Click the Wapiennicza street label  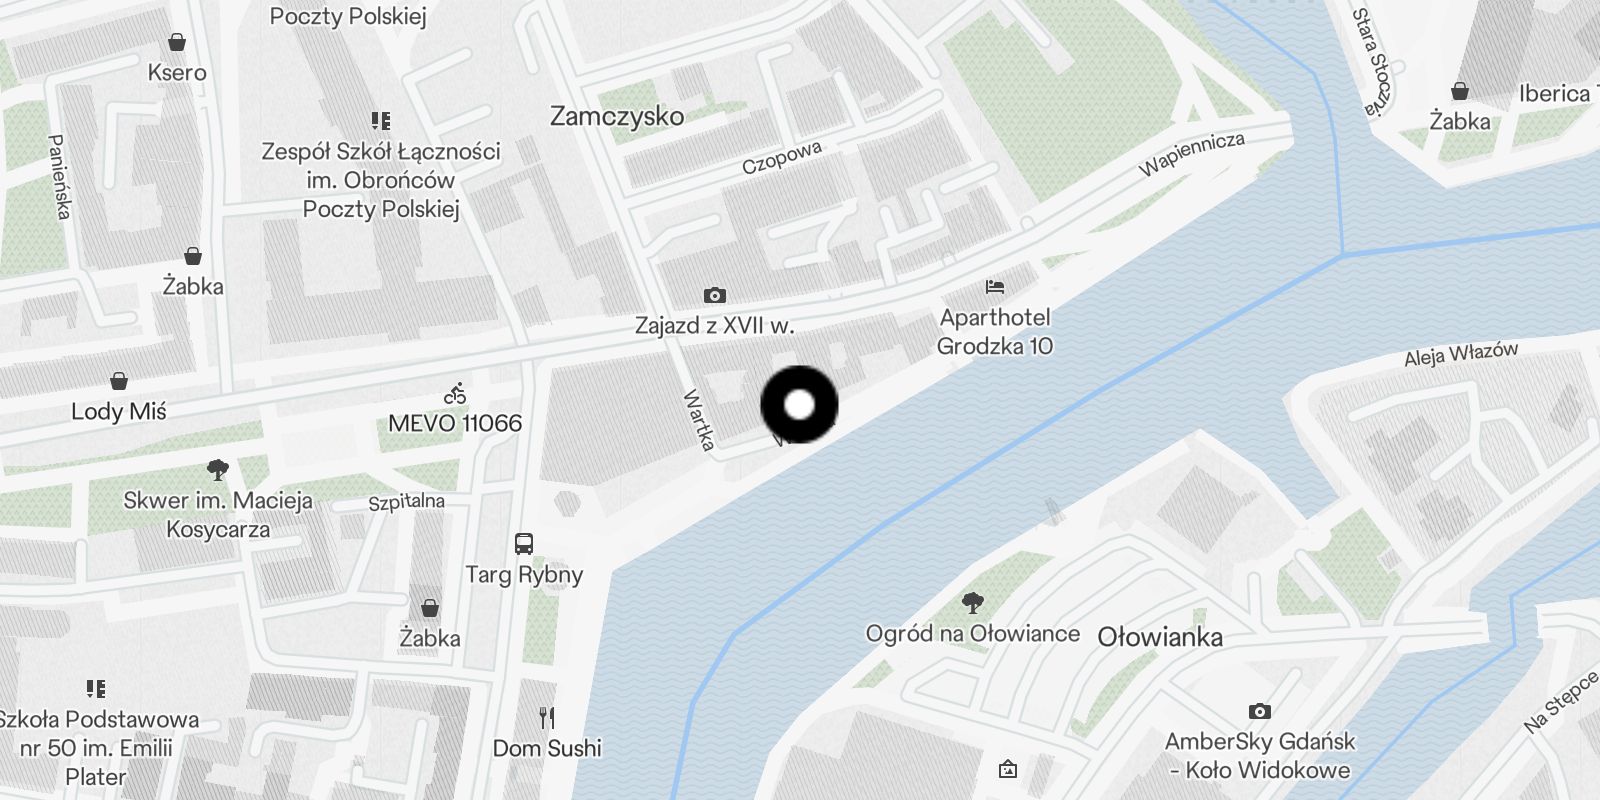point(1192,155)
